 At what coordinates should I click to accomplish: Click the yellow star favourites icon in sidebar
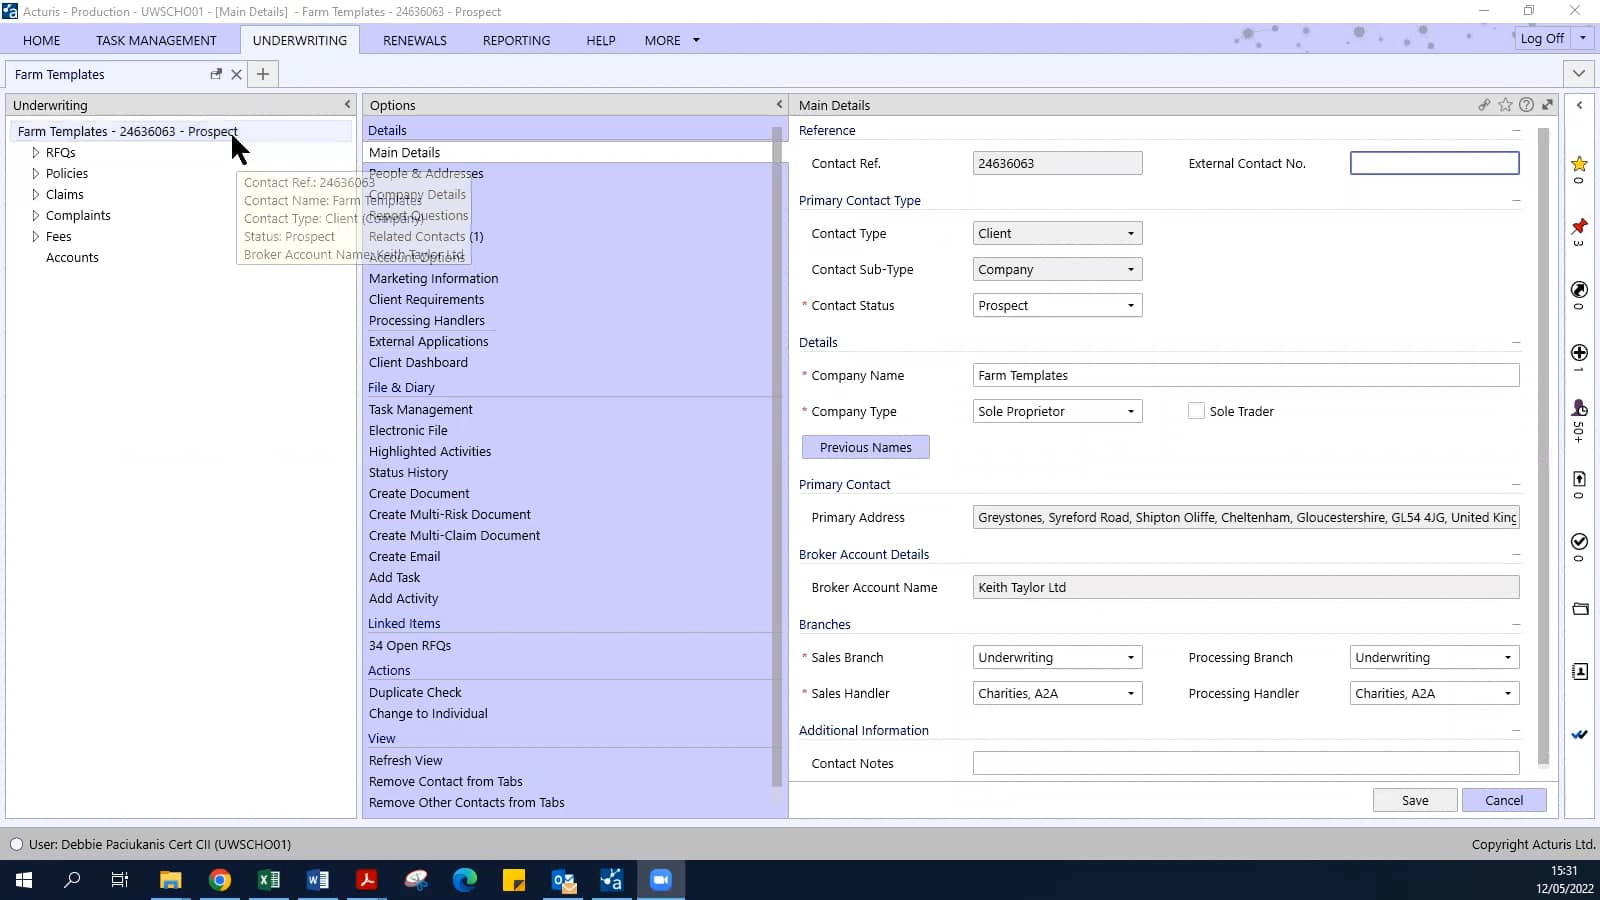[1579, 164]
